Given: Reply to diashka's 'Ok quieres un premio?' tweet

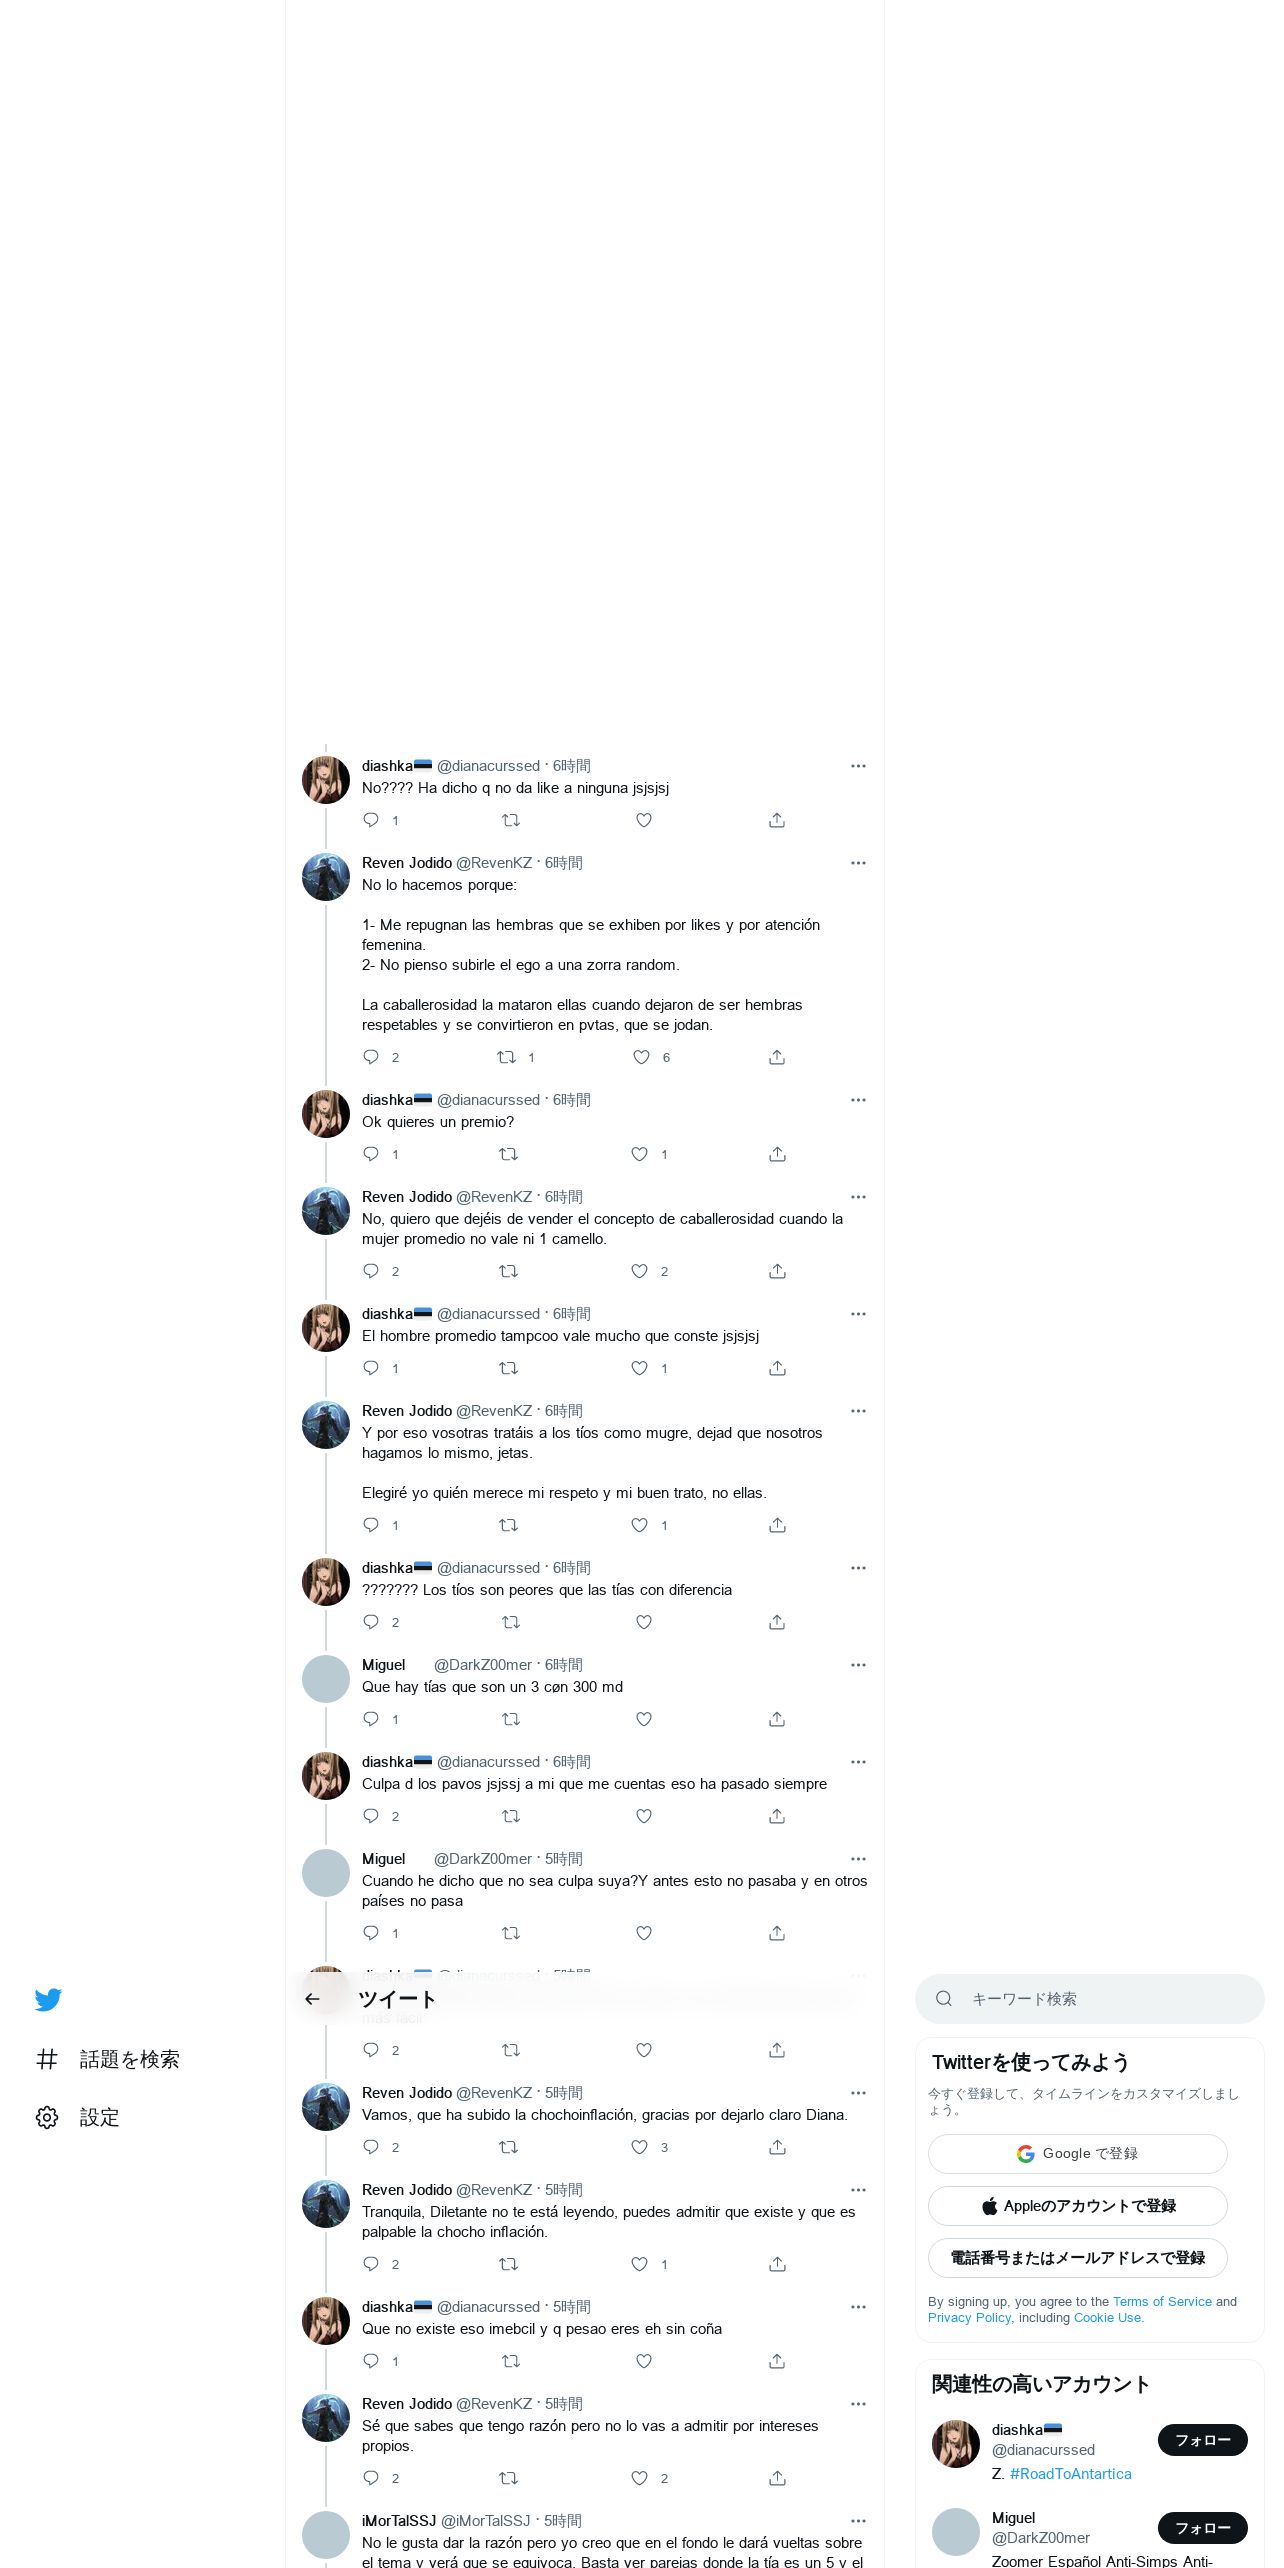Looking at the screenshot, I should pos(371,1154).
